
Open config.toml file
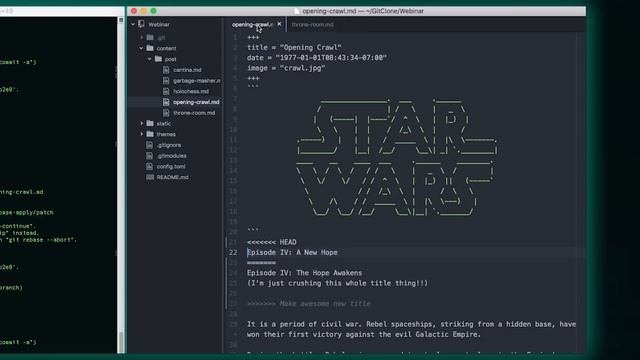pyautogui.click(x=171, y=167)
